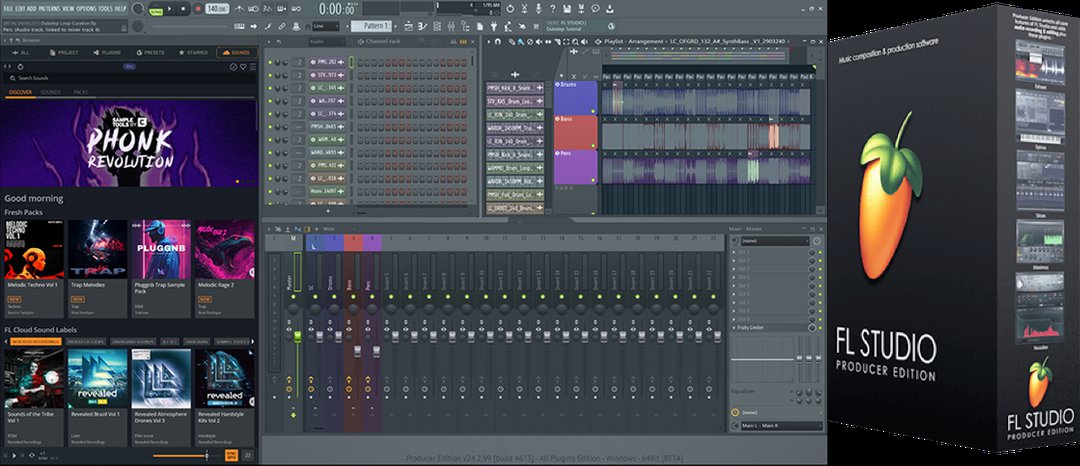Open the piano roll view icon

coord(422,26)
